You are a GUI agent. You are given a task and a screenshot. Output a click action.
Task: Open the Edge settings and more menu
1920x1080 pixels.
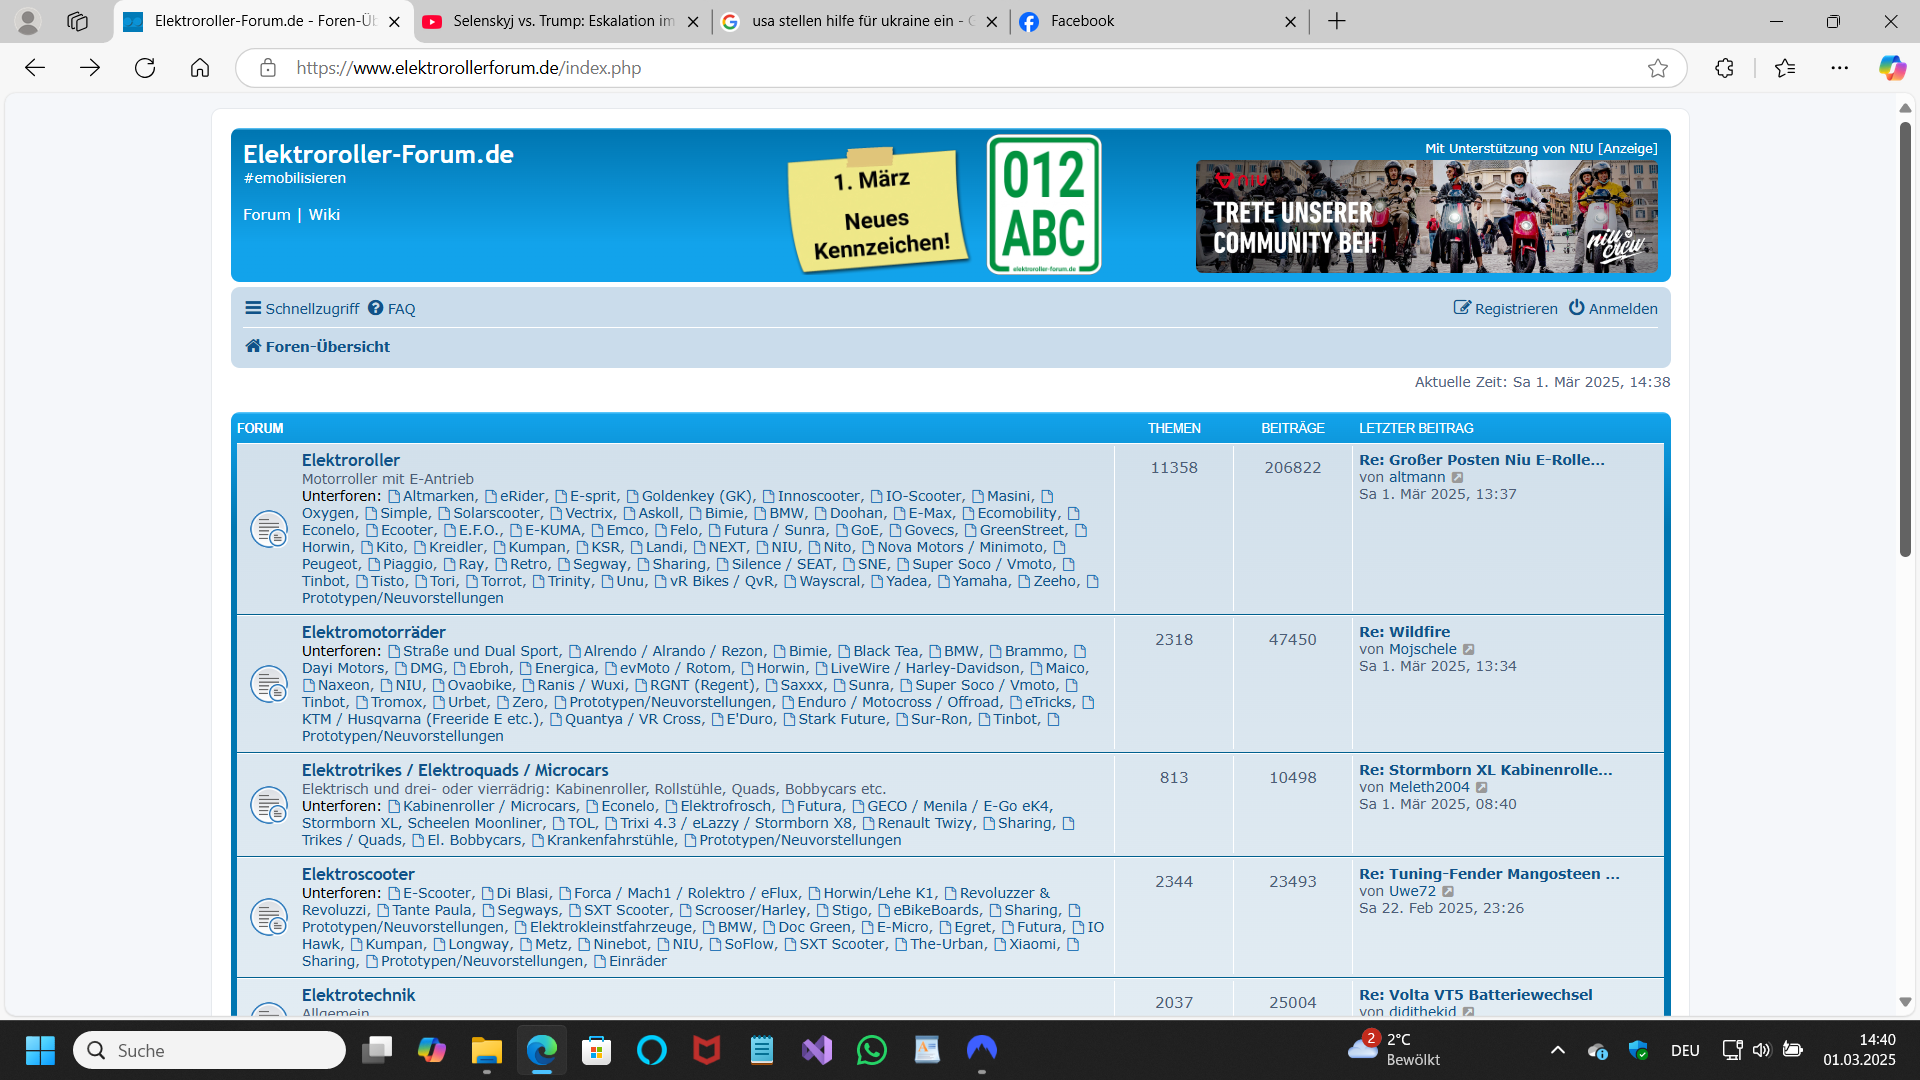click(1839, 68)
